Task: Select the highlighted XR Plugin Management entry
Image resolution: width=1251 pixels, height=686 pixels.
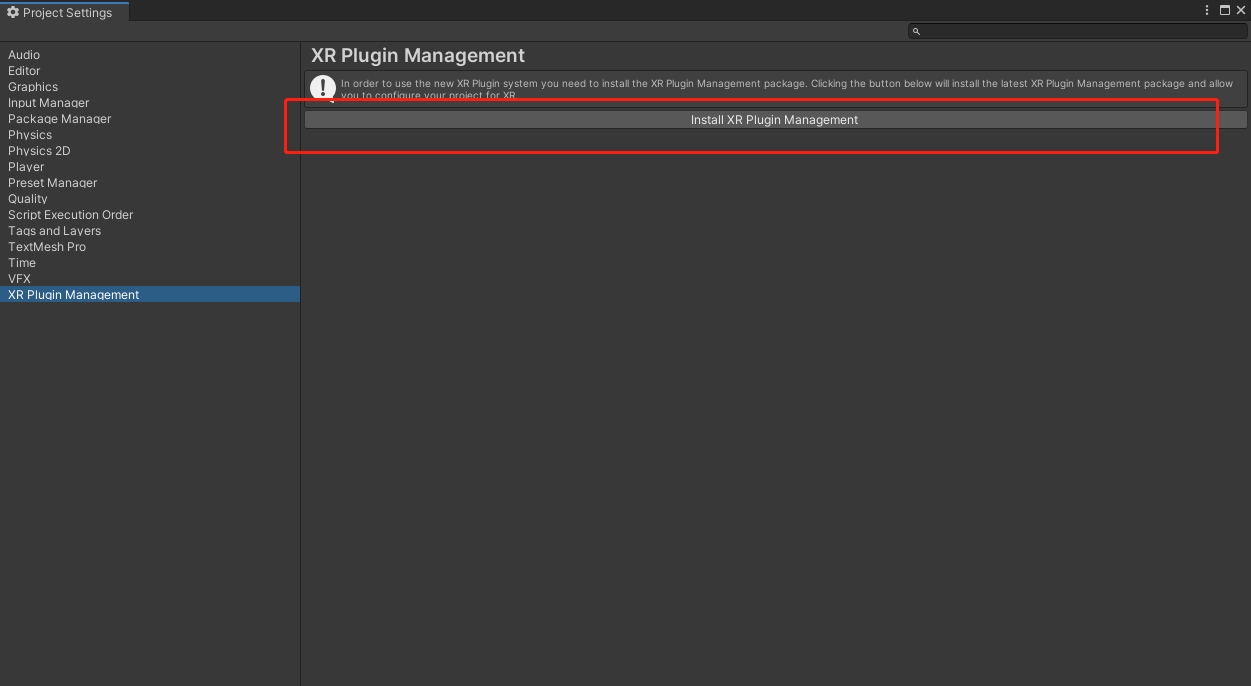Action: [x=73, y=295]
